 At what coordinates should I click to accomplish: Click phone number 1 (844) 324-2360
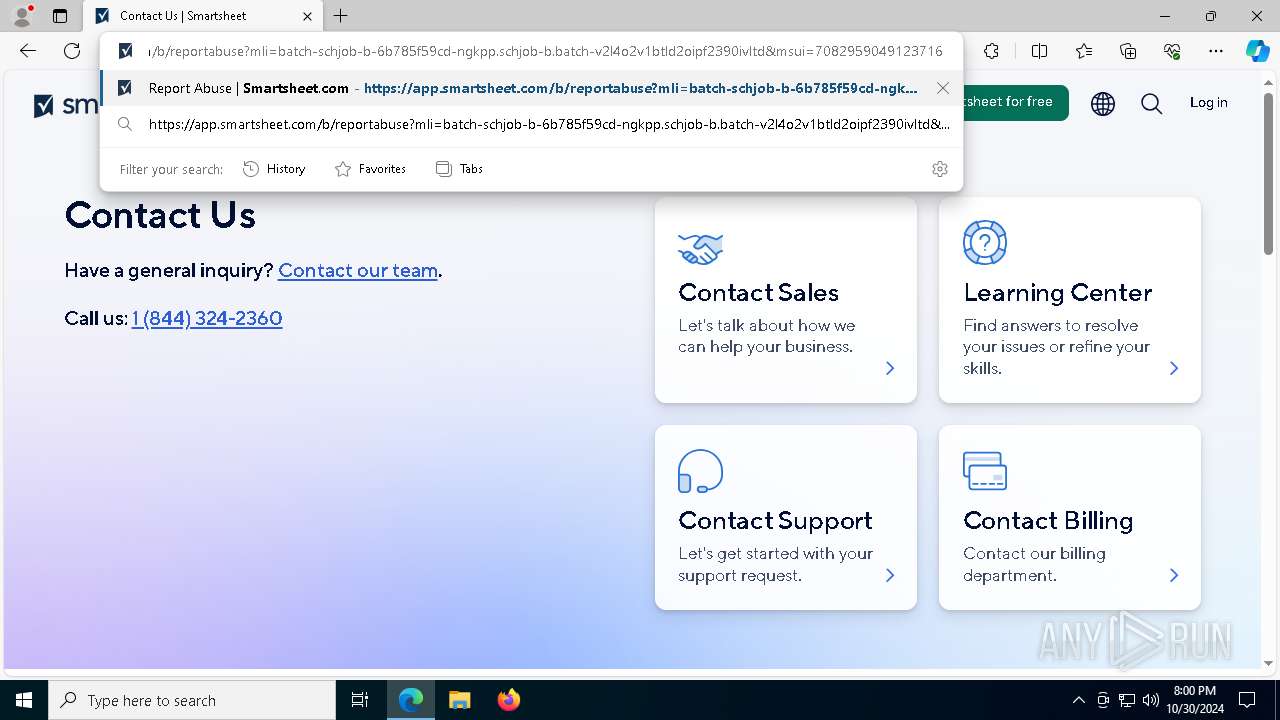tap(207, 318)
